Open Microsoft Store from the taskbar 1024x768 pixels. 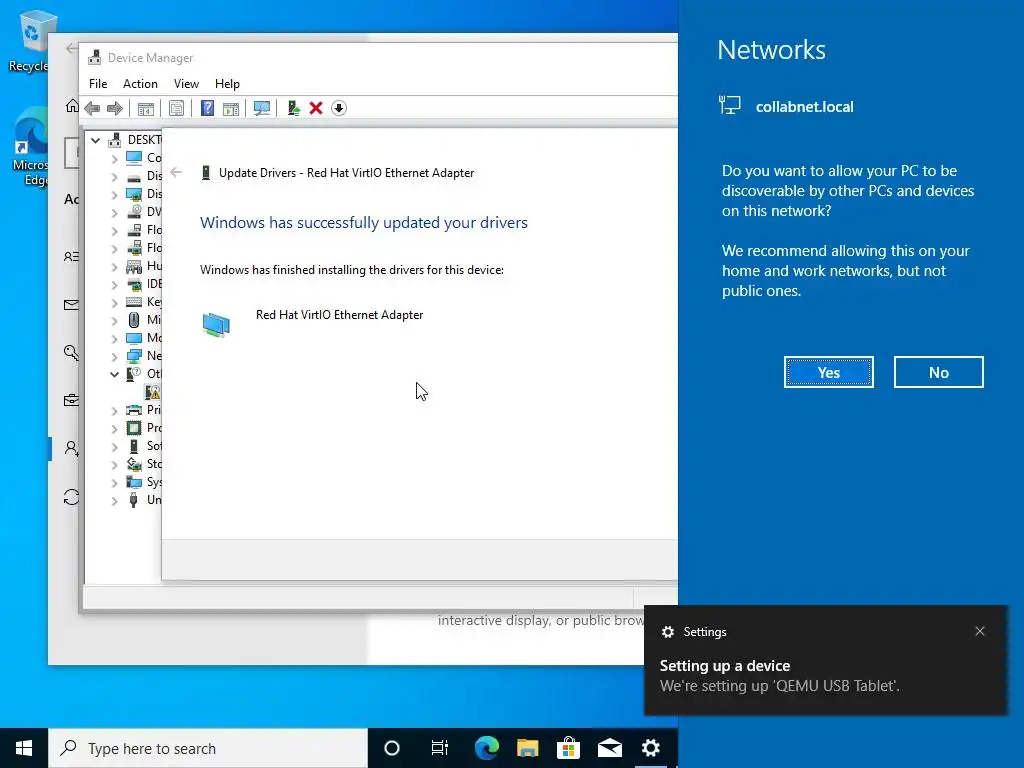tap(569, 748)
